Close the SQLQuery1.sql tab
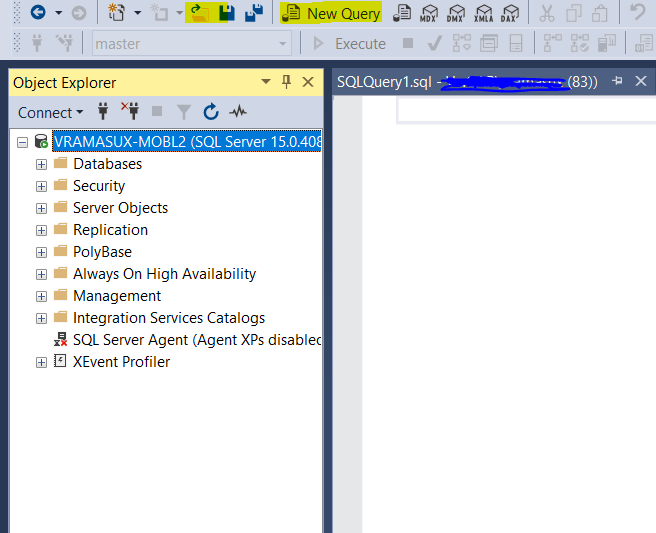 click(x=641, y=81)
